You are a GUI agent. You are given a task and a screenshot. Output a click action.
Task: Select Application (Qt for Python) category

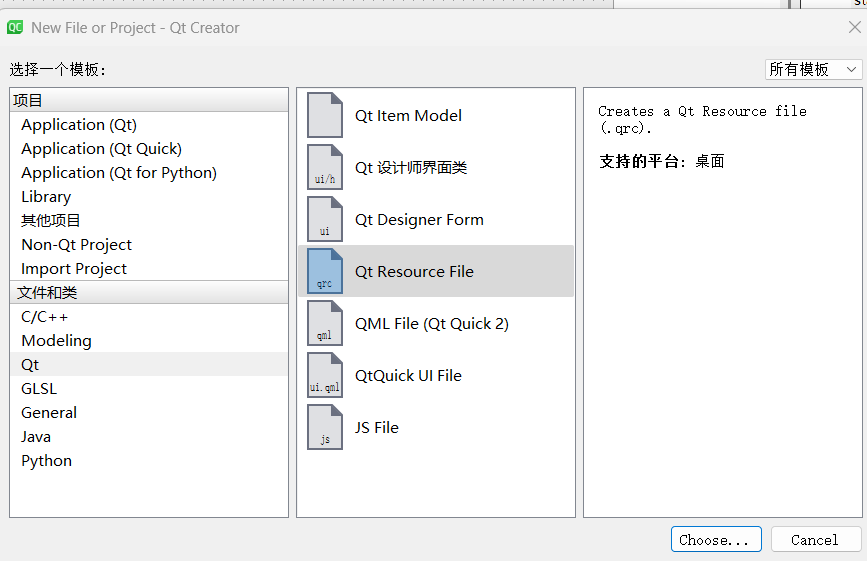tap(149, 172)
